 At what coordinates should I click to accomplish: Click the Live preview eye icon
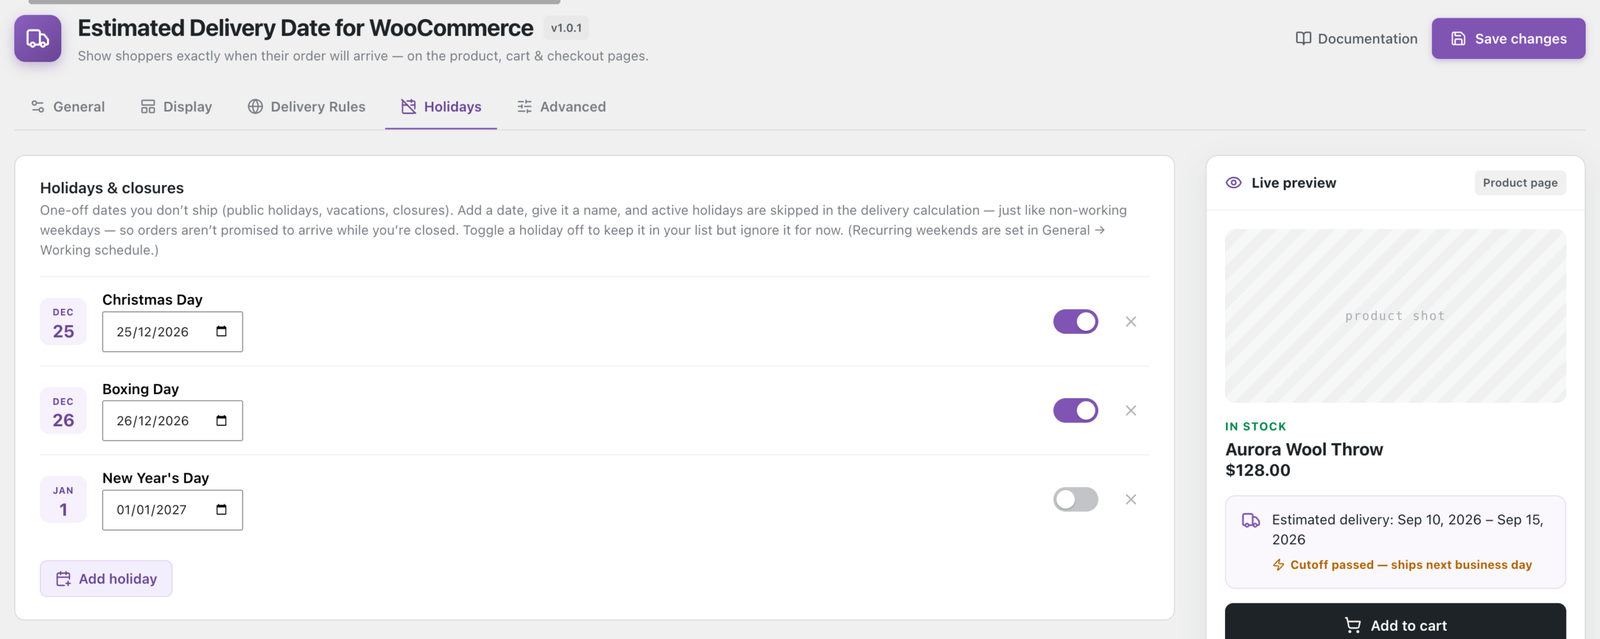coord(1234,183)
